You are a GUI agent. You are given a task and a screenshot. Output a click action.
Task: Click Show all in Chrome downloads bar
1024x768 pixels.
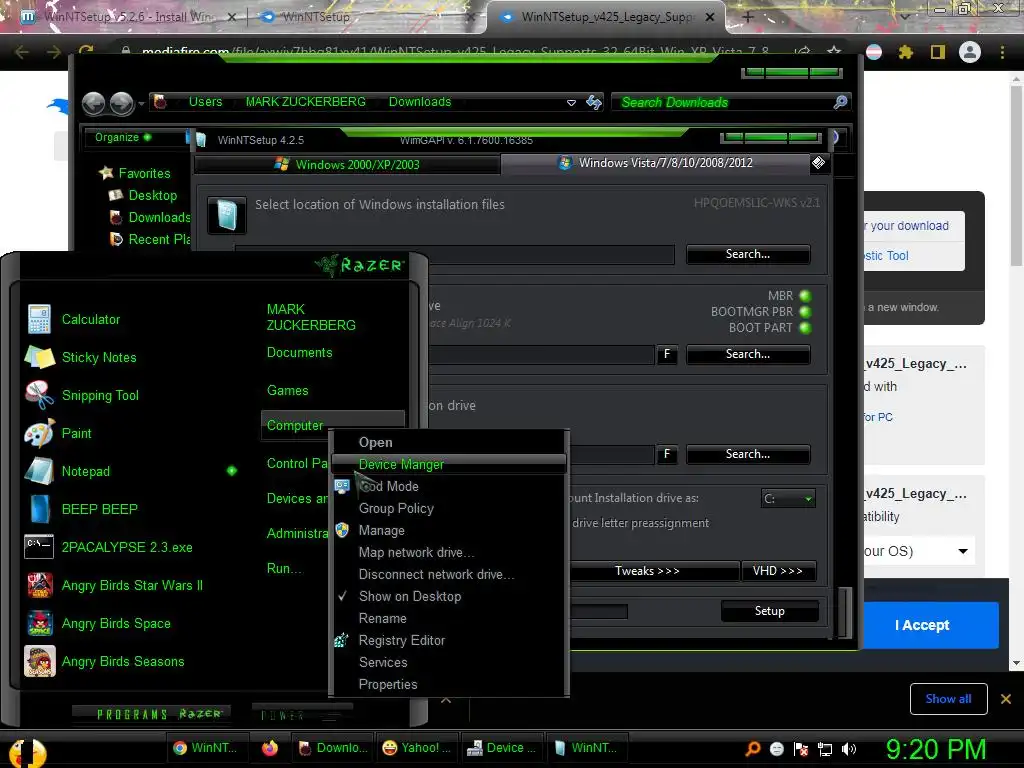pyautogui.click(x=948, y=699)
